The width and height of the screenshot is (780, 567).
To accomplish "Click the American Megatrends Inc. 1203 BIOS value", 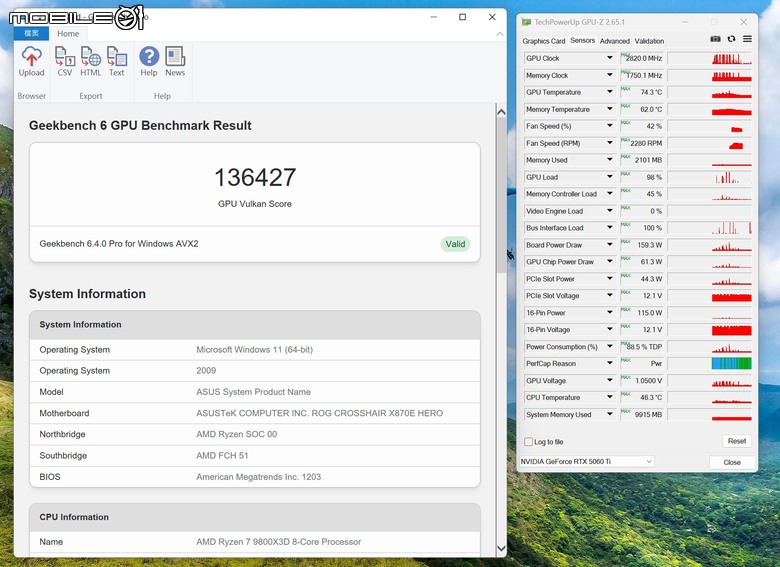I will pyautogui.click(x=259, y=476).
